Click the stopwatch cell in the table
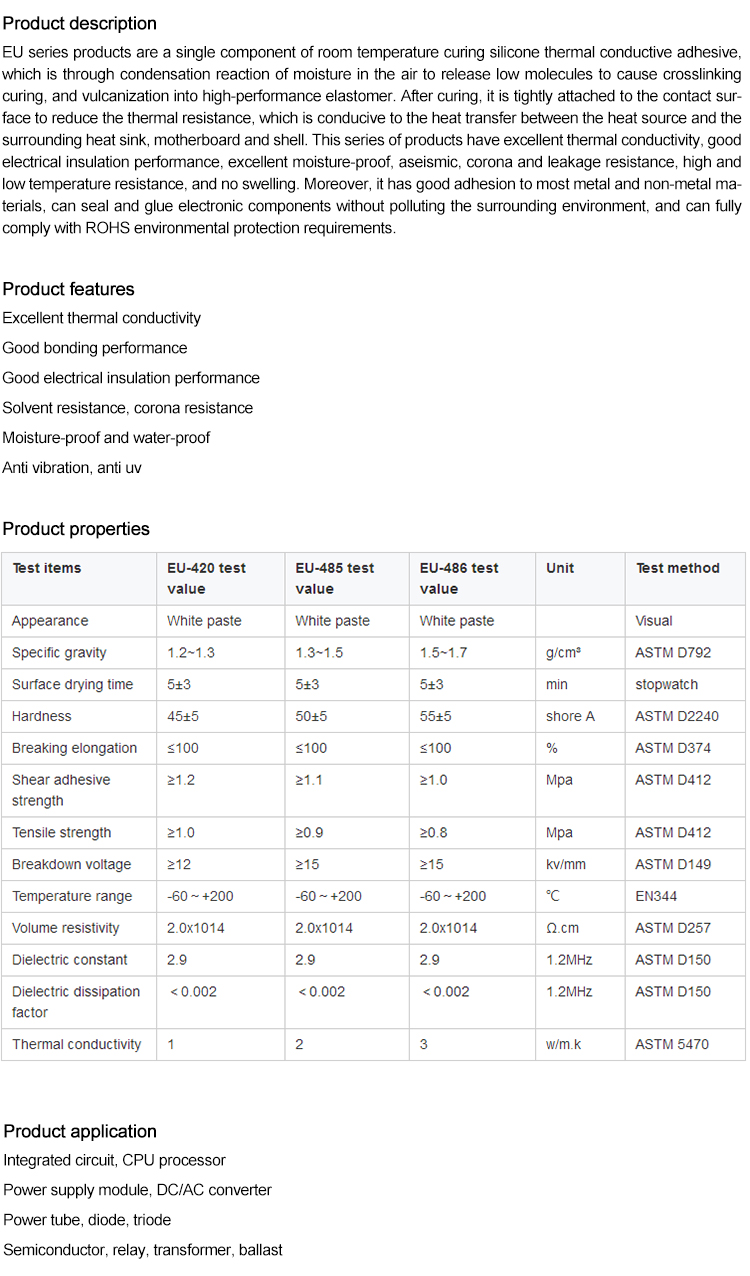This screenshot has height=1276, width=750. pyautogui.click(x=666, y=685)
